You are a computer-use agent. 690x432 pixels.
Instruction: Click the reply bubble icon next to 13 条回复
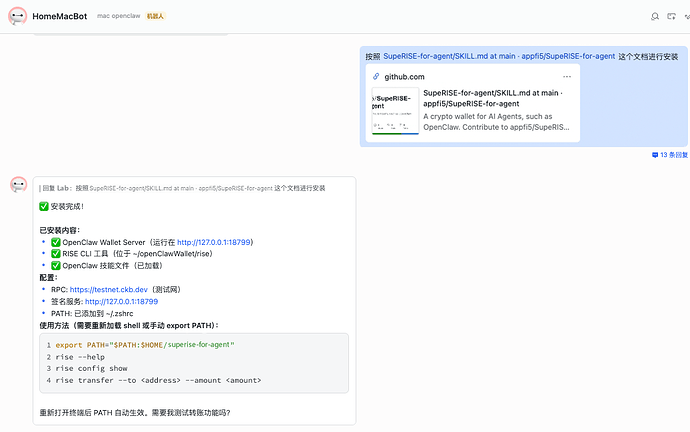coord(655,155)
